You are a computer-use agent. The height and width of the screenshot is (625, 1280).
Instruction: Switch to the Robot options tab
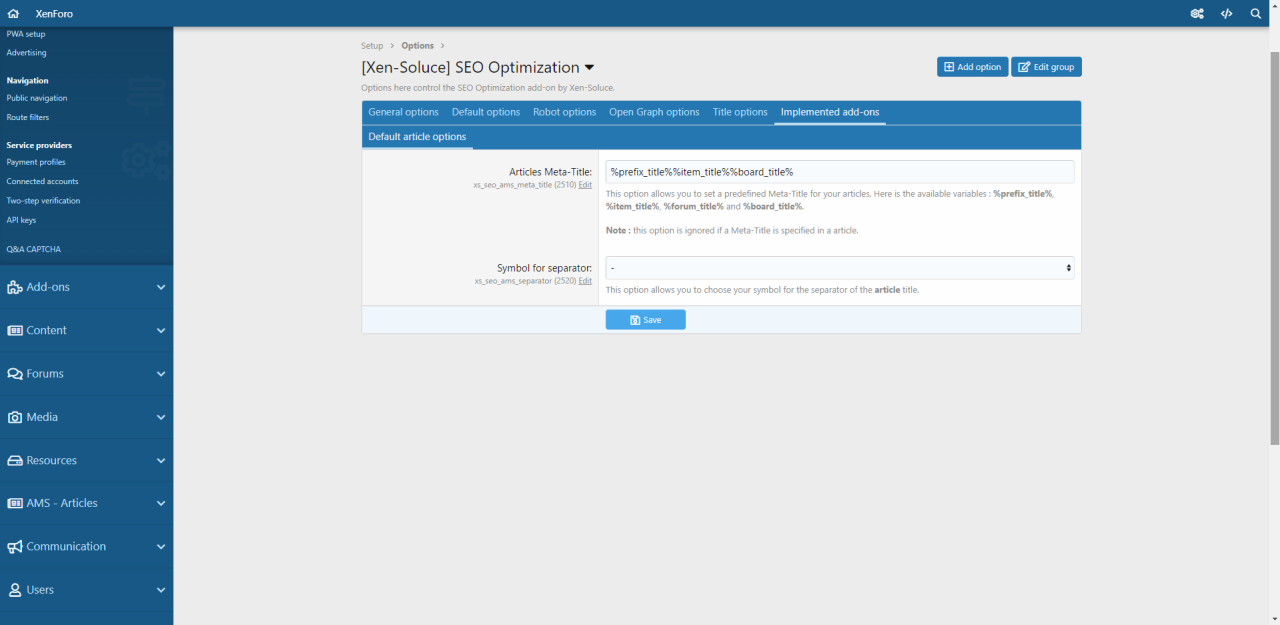coord(564,112)
